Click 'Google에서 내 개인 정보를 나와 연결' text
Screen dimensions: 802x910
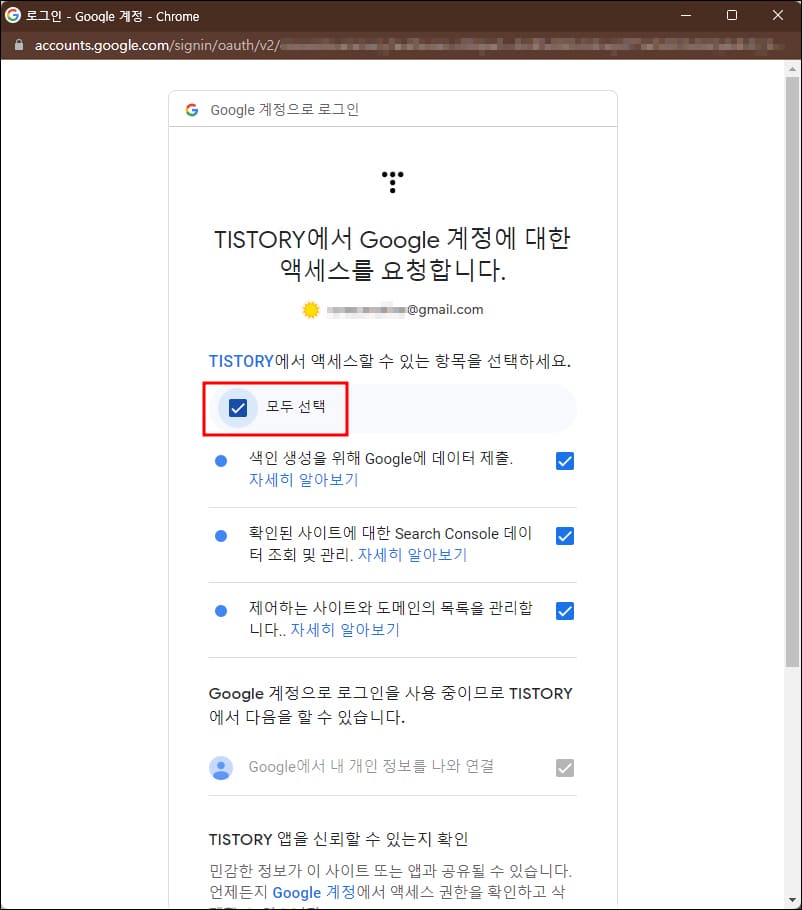click(371, 767)
